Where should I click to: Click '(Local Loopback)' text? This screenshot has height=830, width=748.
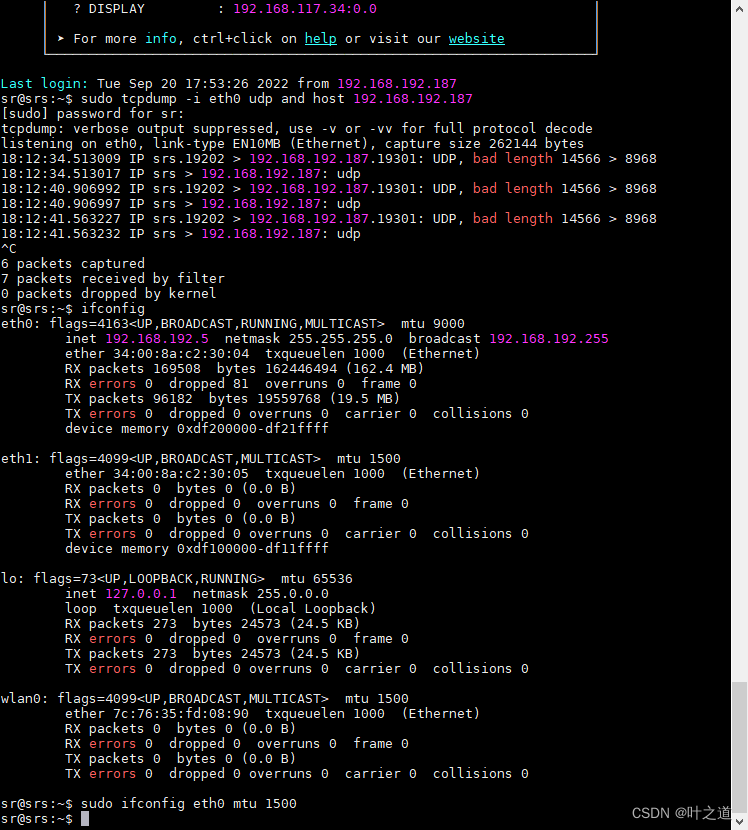click(312, 609)
